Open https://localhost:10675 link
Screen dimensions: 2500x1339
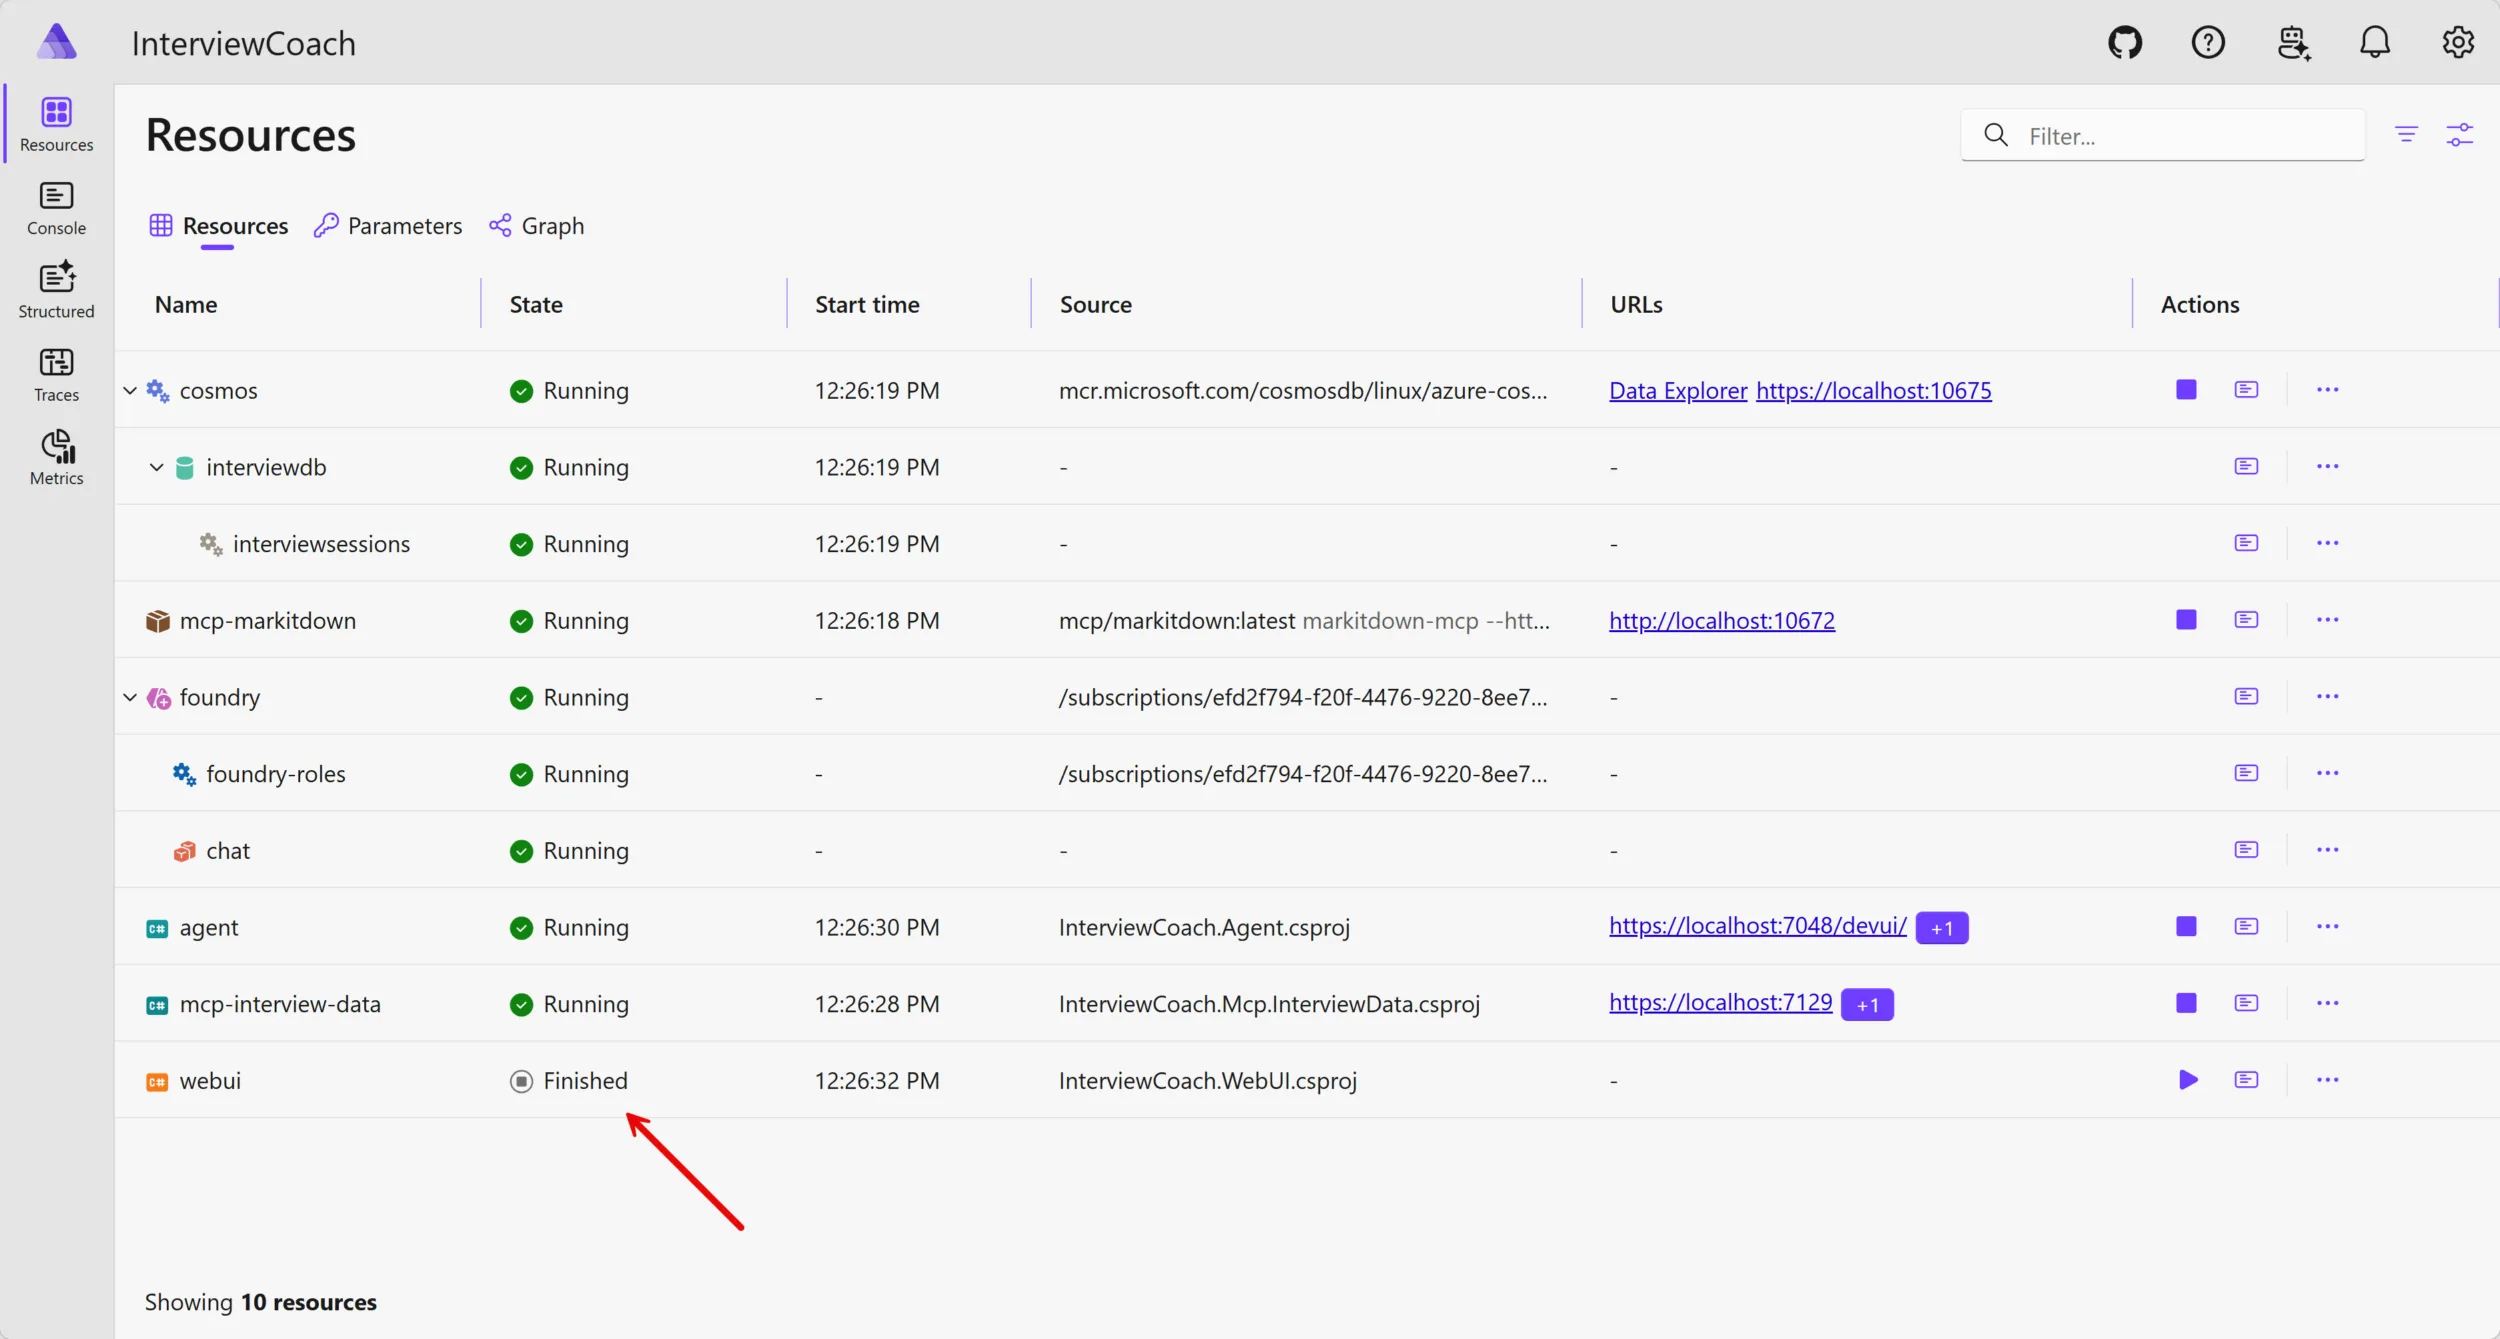pos(1873,391)
